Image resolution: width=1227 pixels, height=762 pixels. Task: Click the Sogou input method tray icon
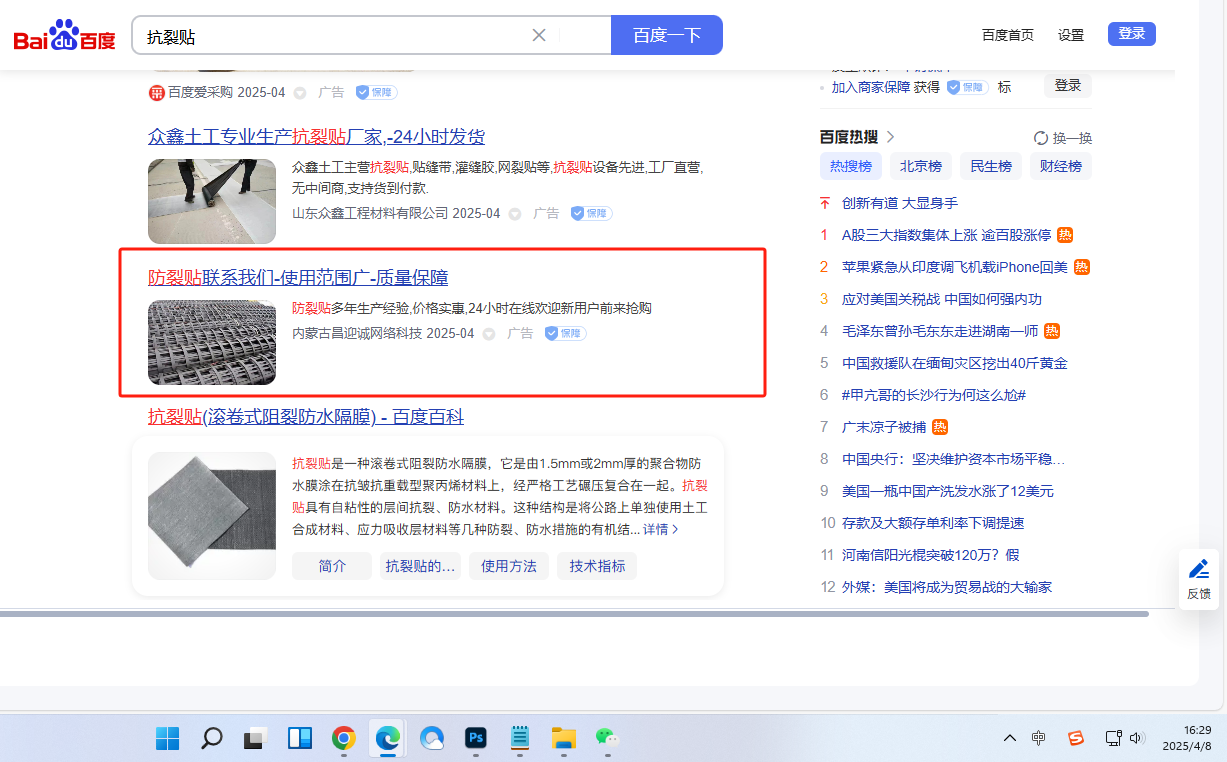1075,738
